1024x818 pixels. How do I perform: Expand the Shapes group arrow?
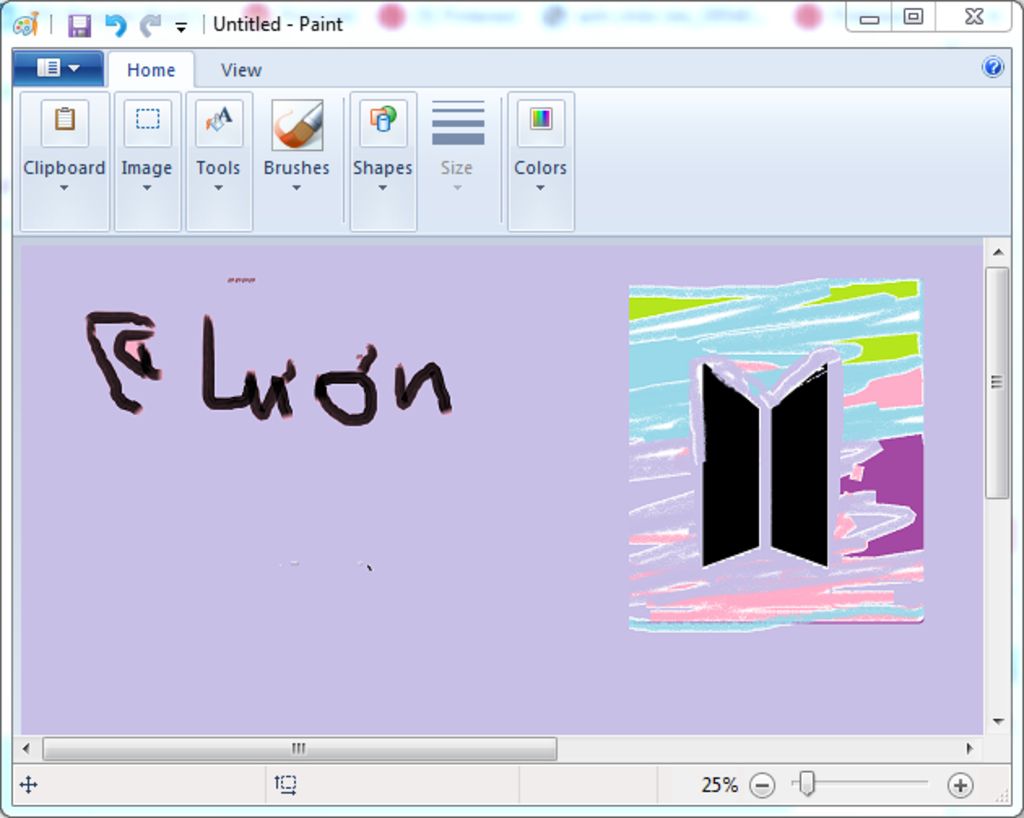pos(383,188)
